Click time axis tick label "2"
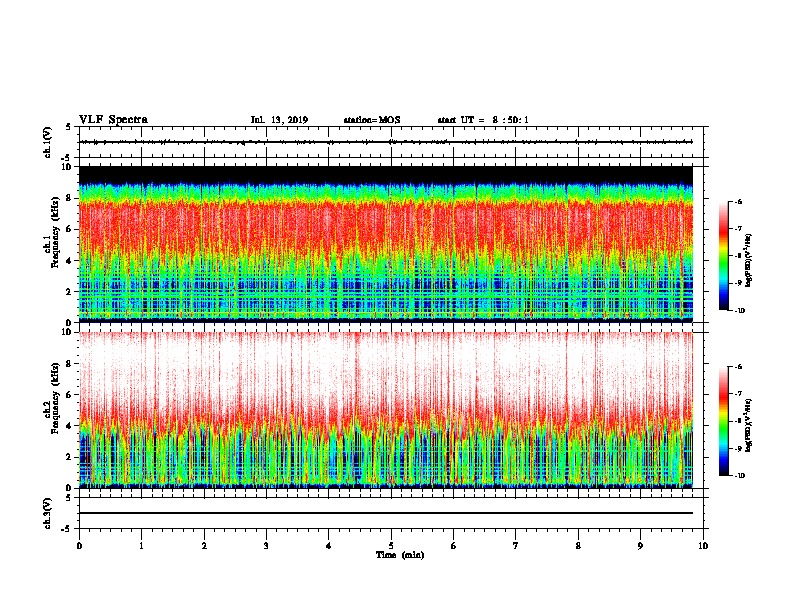The image size is (792, 612). click(204, 546)
